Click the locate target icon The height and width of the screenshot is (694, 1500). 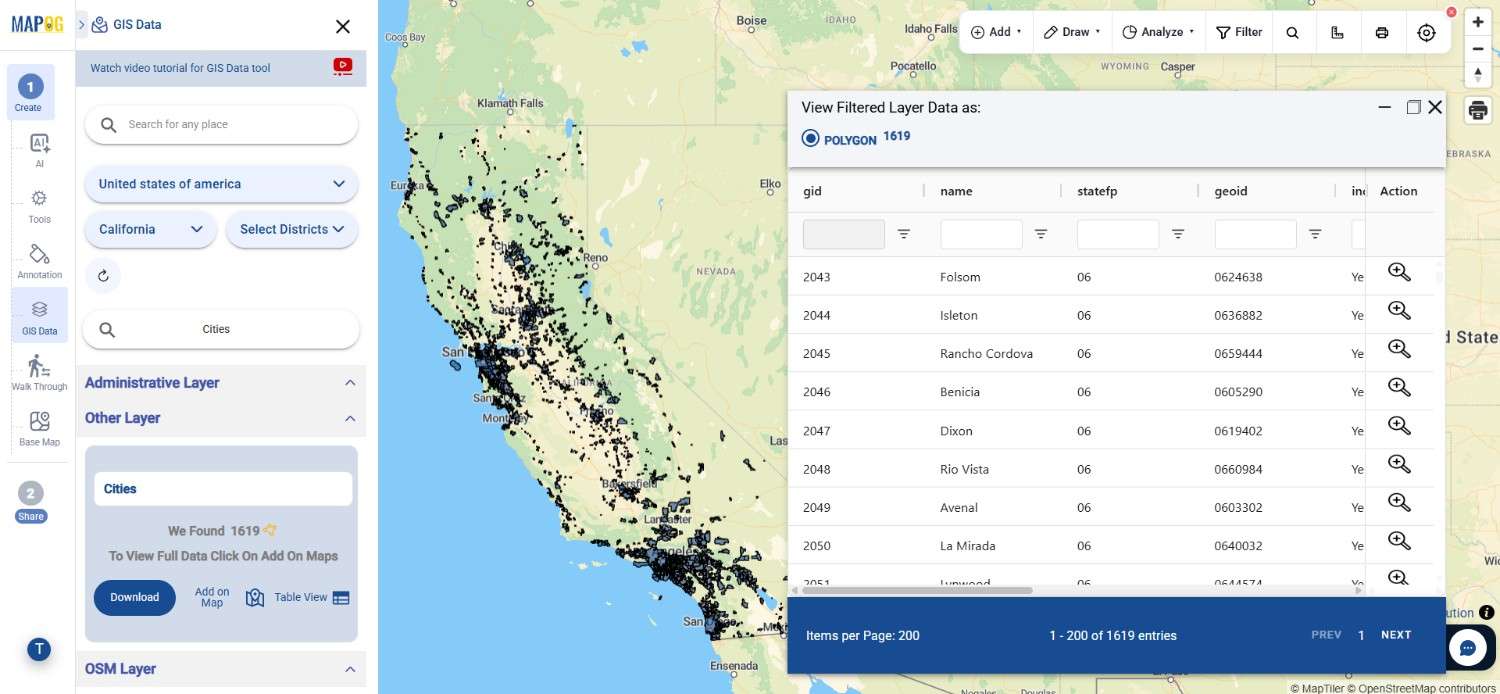1427,32
